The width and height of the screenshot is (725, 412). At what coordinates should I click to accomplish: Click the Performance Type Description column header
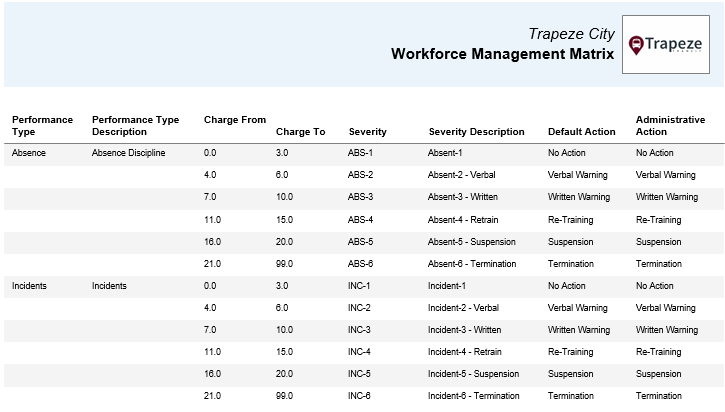[x=135, y=126]
